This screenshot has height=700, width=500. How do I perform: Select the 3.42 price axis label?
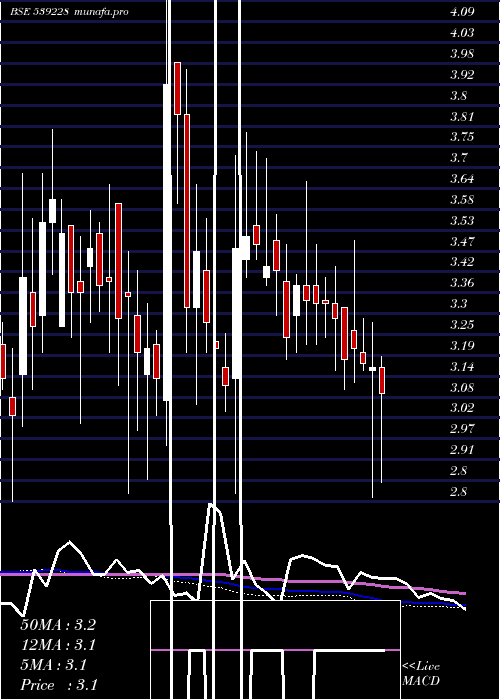click(x=462, y=262)
